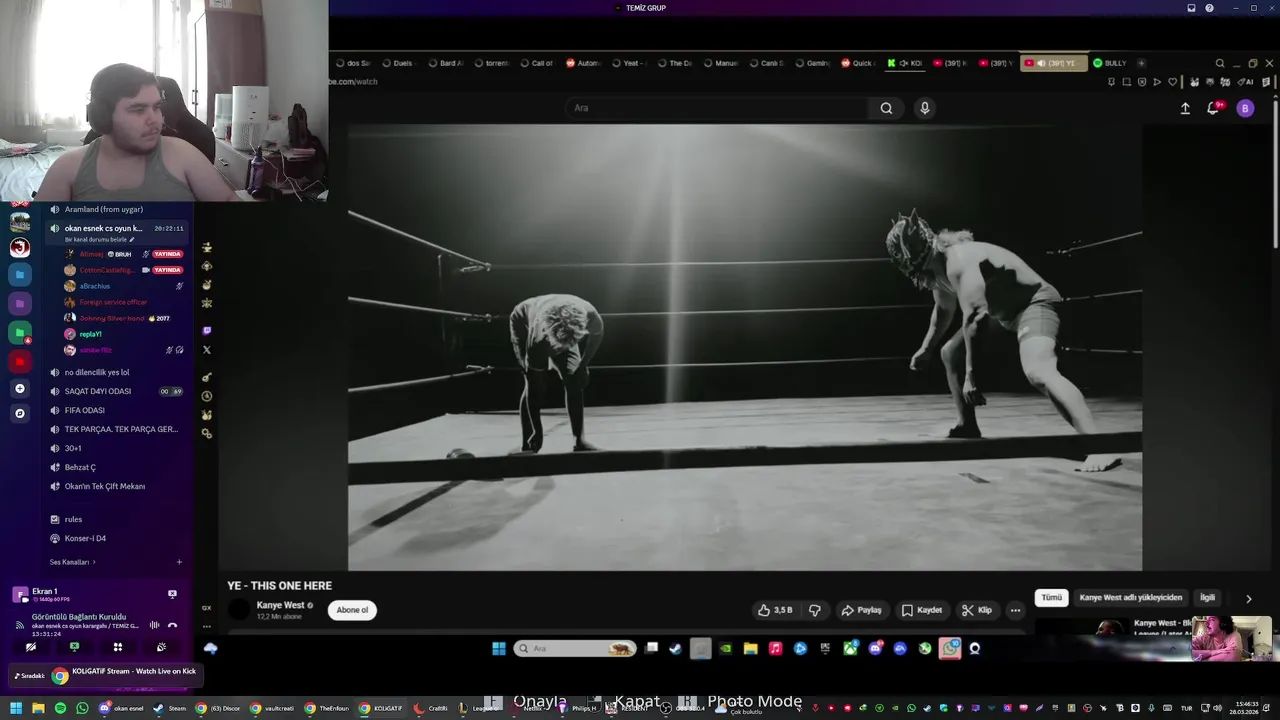The height and width of the screenshot is (720, 1280).
Task: Join the 30+1 voice channel
Action: coord(73,448)
